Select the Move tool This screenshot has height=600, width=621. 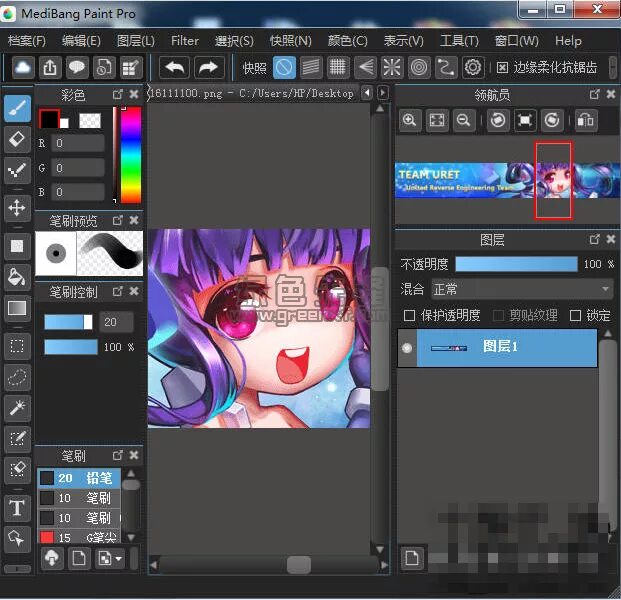coord(17,208)
